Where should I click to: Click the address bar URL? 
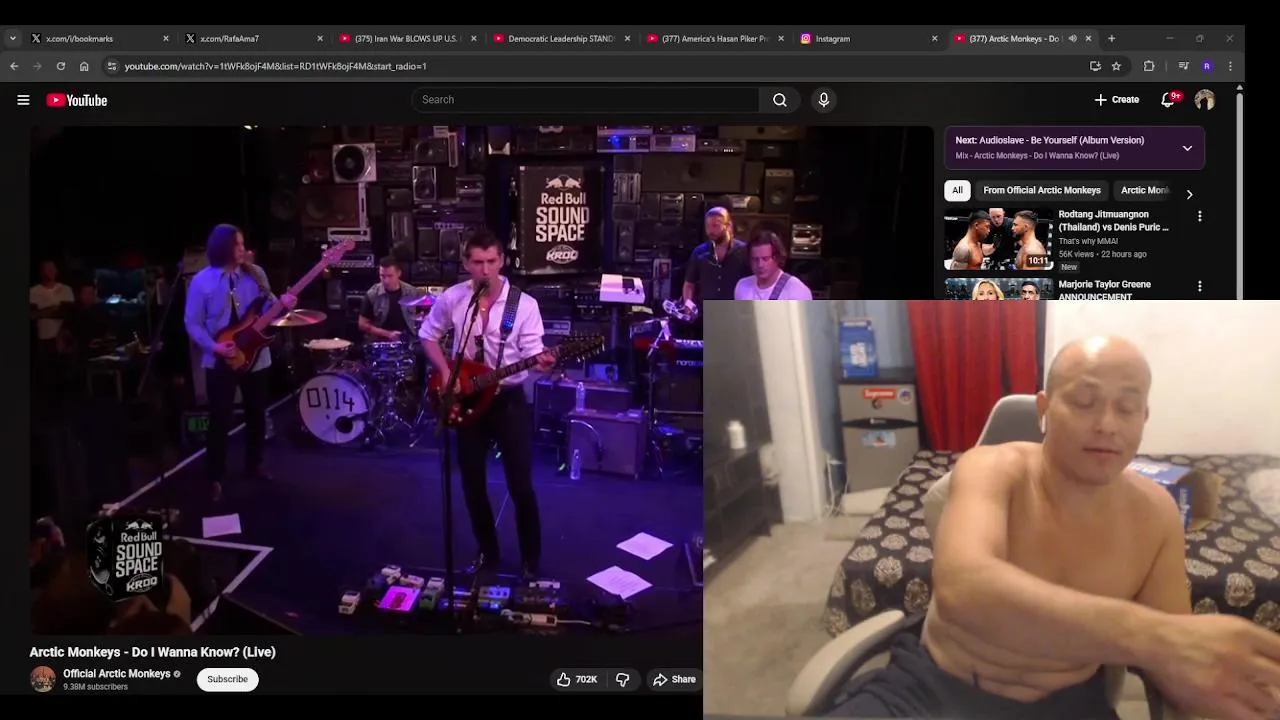pos(275,66)
